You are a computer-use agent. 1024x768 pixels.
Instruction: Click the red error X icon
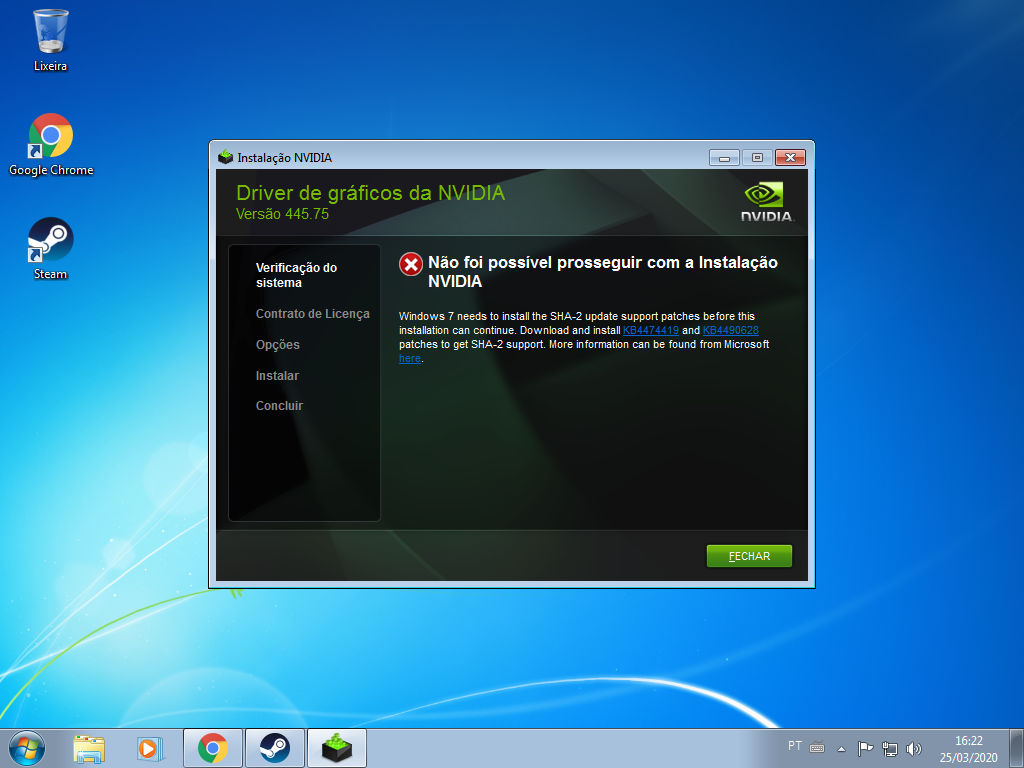[411, 264]
